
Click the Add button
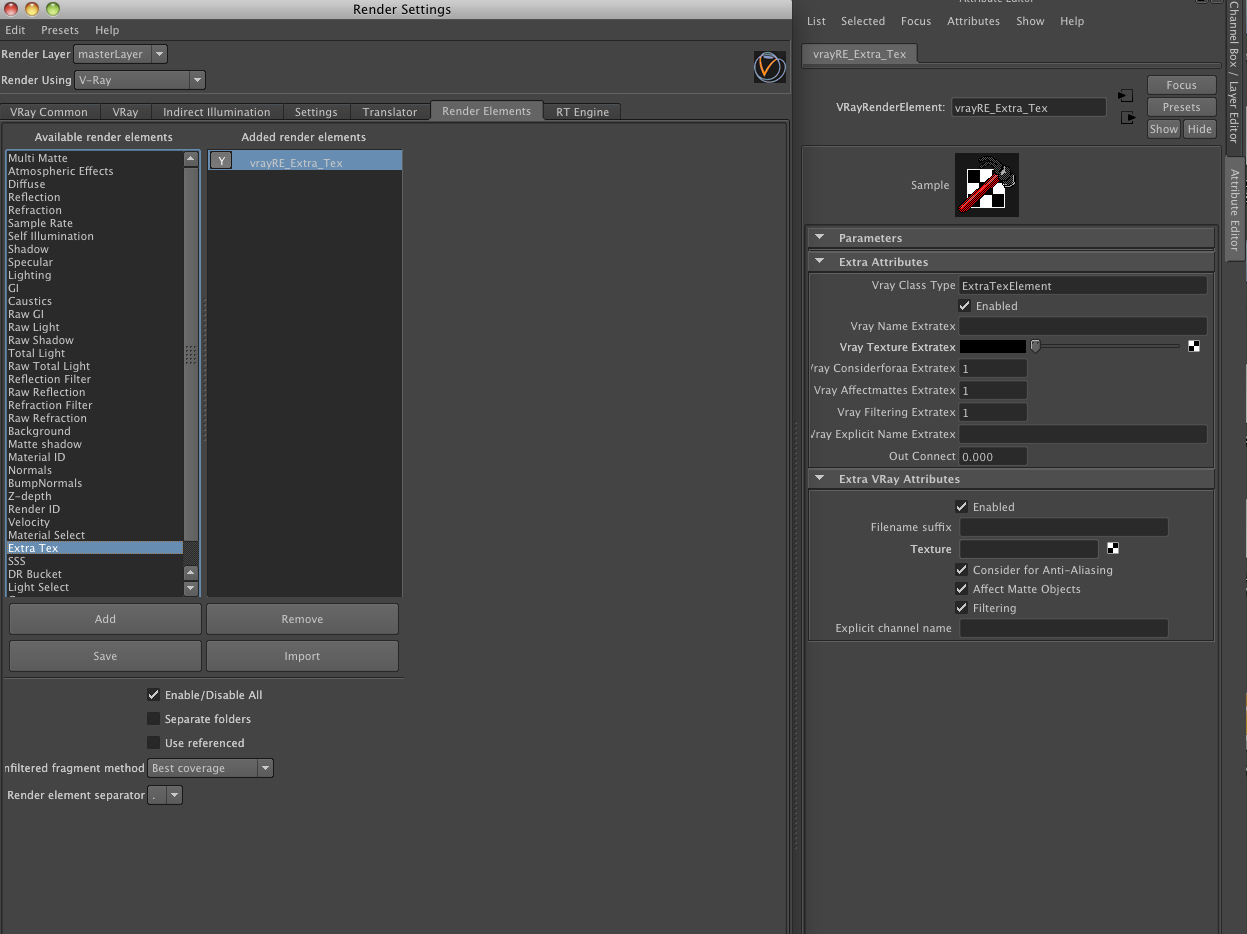point(105,619)
